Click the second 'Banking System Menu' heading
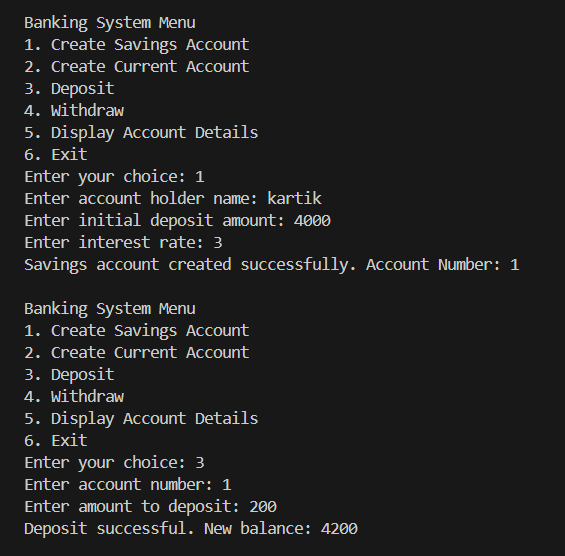This screenshot has height=556, width=565. [110, 309]
